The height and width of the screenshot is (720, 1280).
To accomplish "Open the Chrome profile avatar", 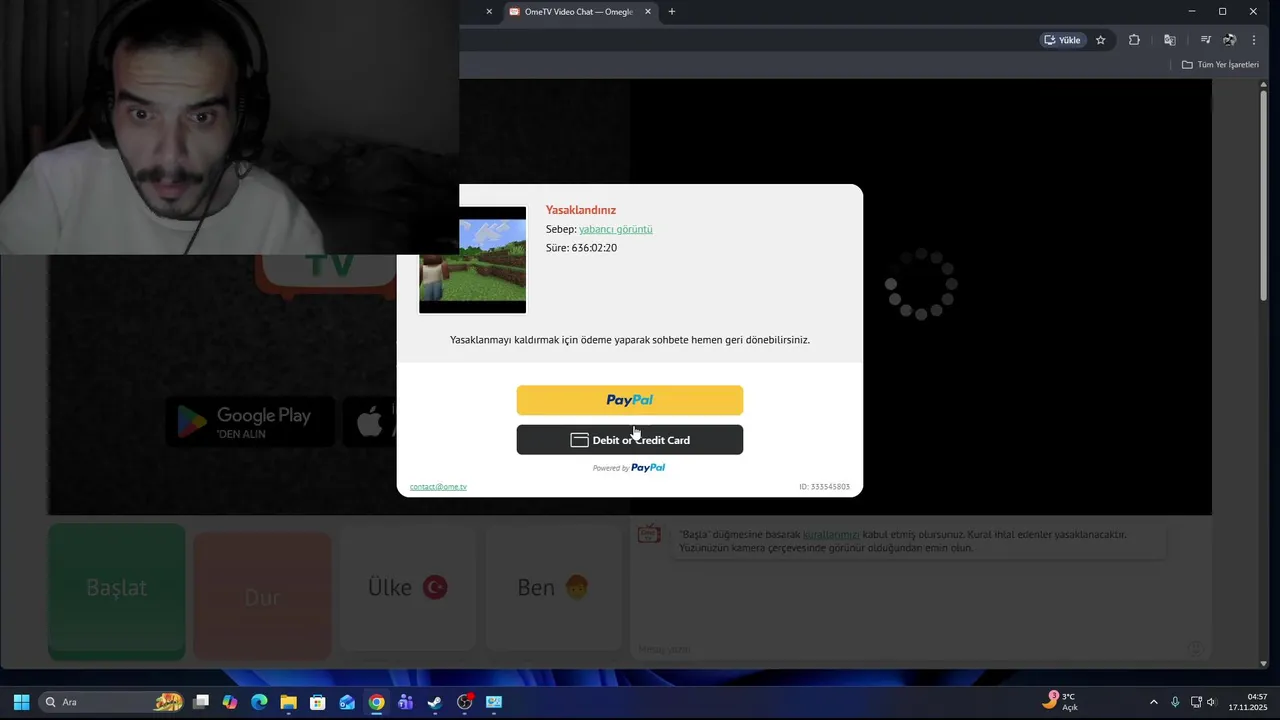I will pyautogui.click(x=1229, y=40).
